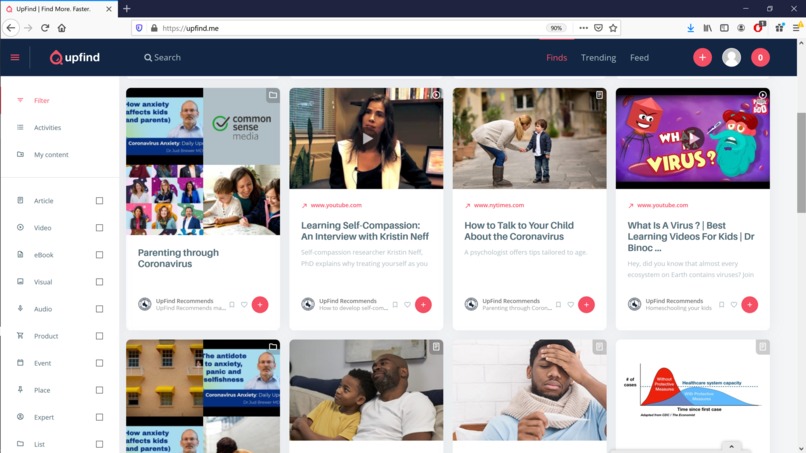This screenshot has width=806, height=453.
Task: Enable the Audio filter checkbox
Action: (x=99, y=309)
